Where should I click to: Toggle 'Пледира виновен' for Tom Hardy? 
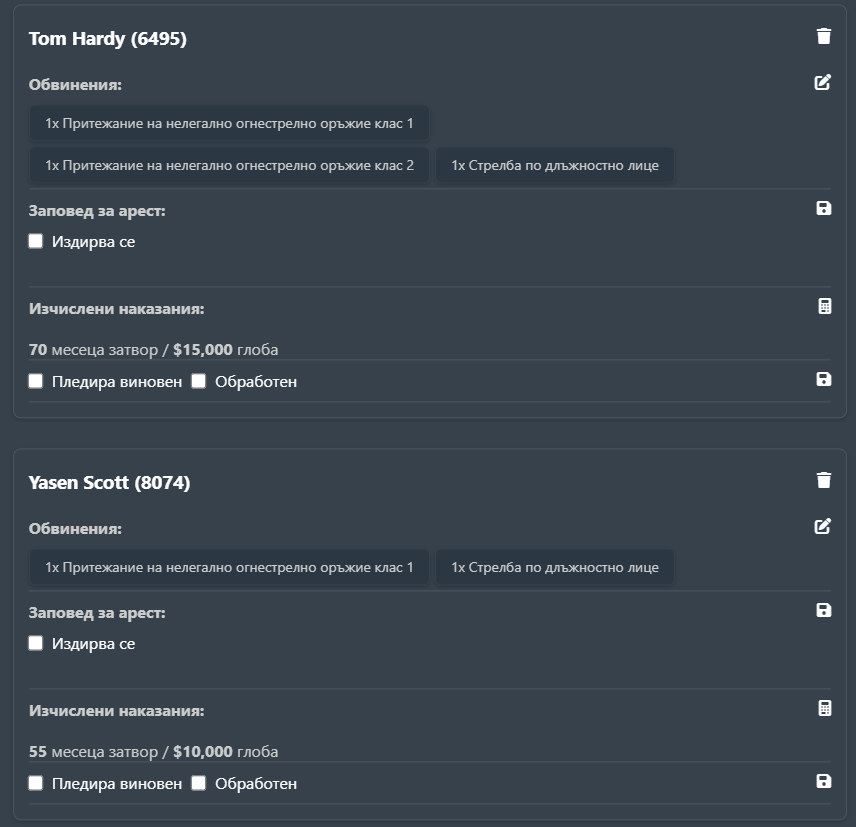[36, 381]
